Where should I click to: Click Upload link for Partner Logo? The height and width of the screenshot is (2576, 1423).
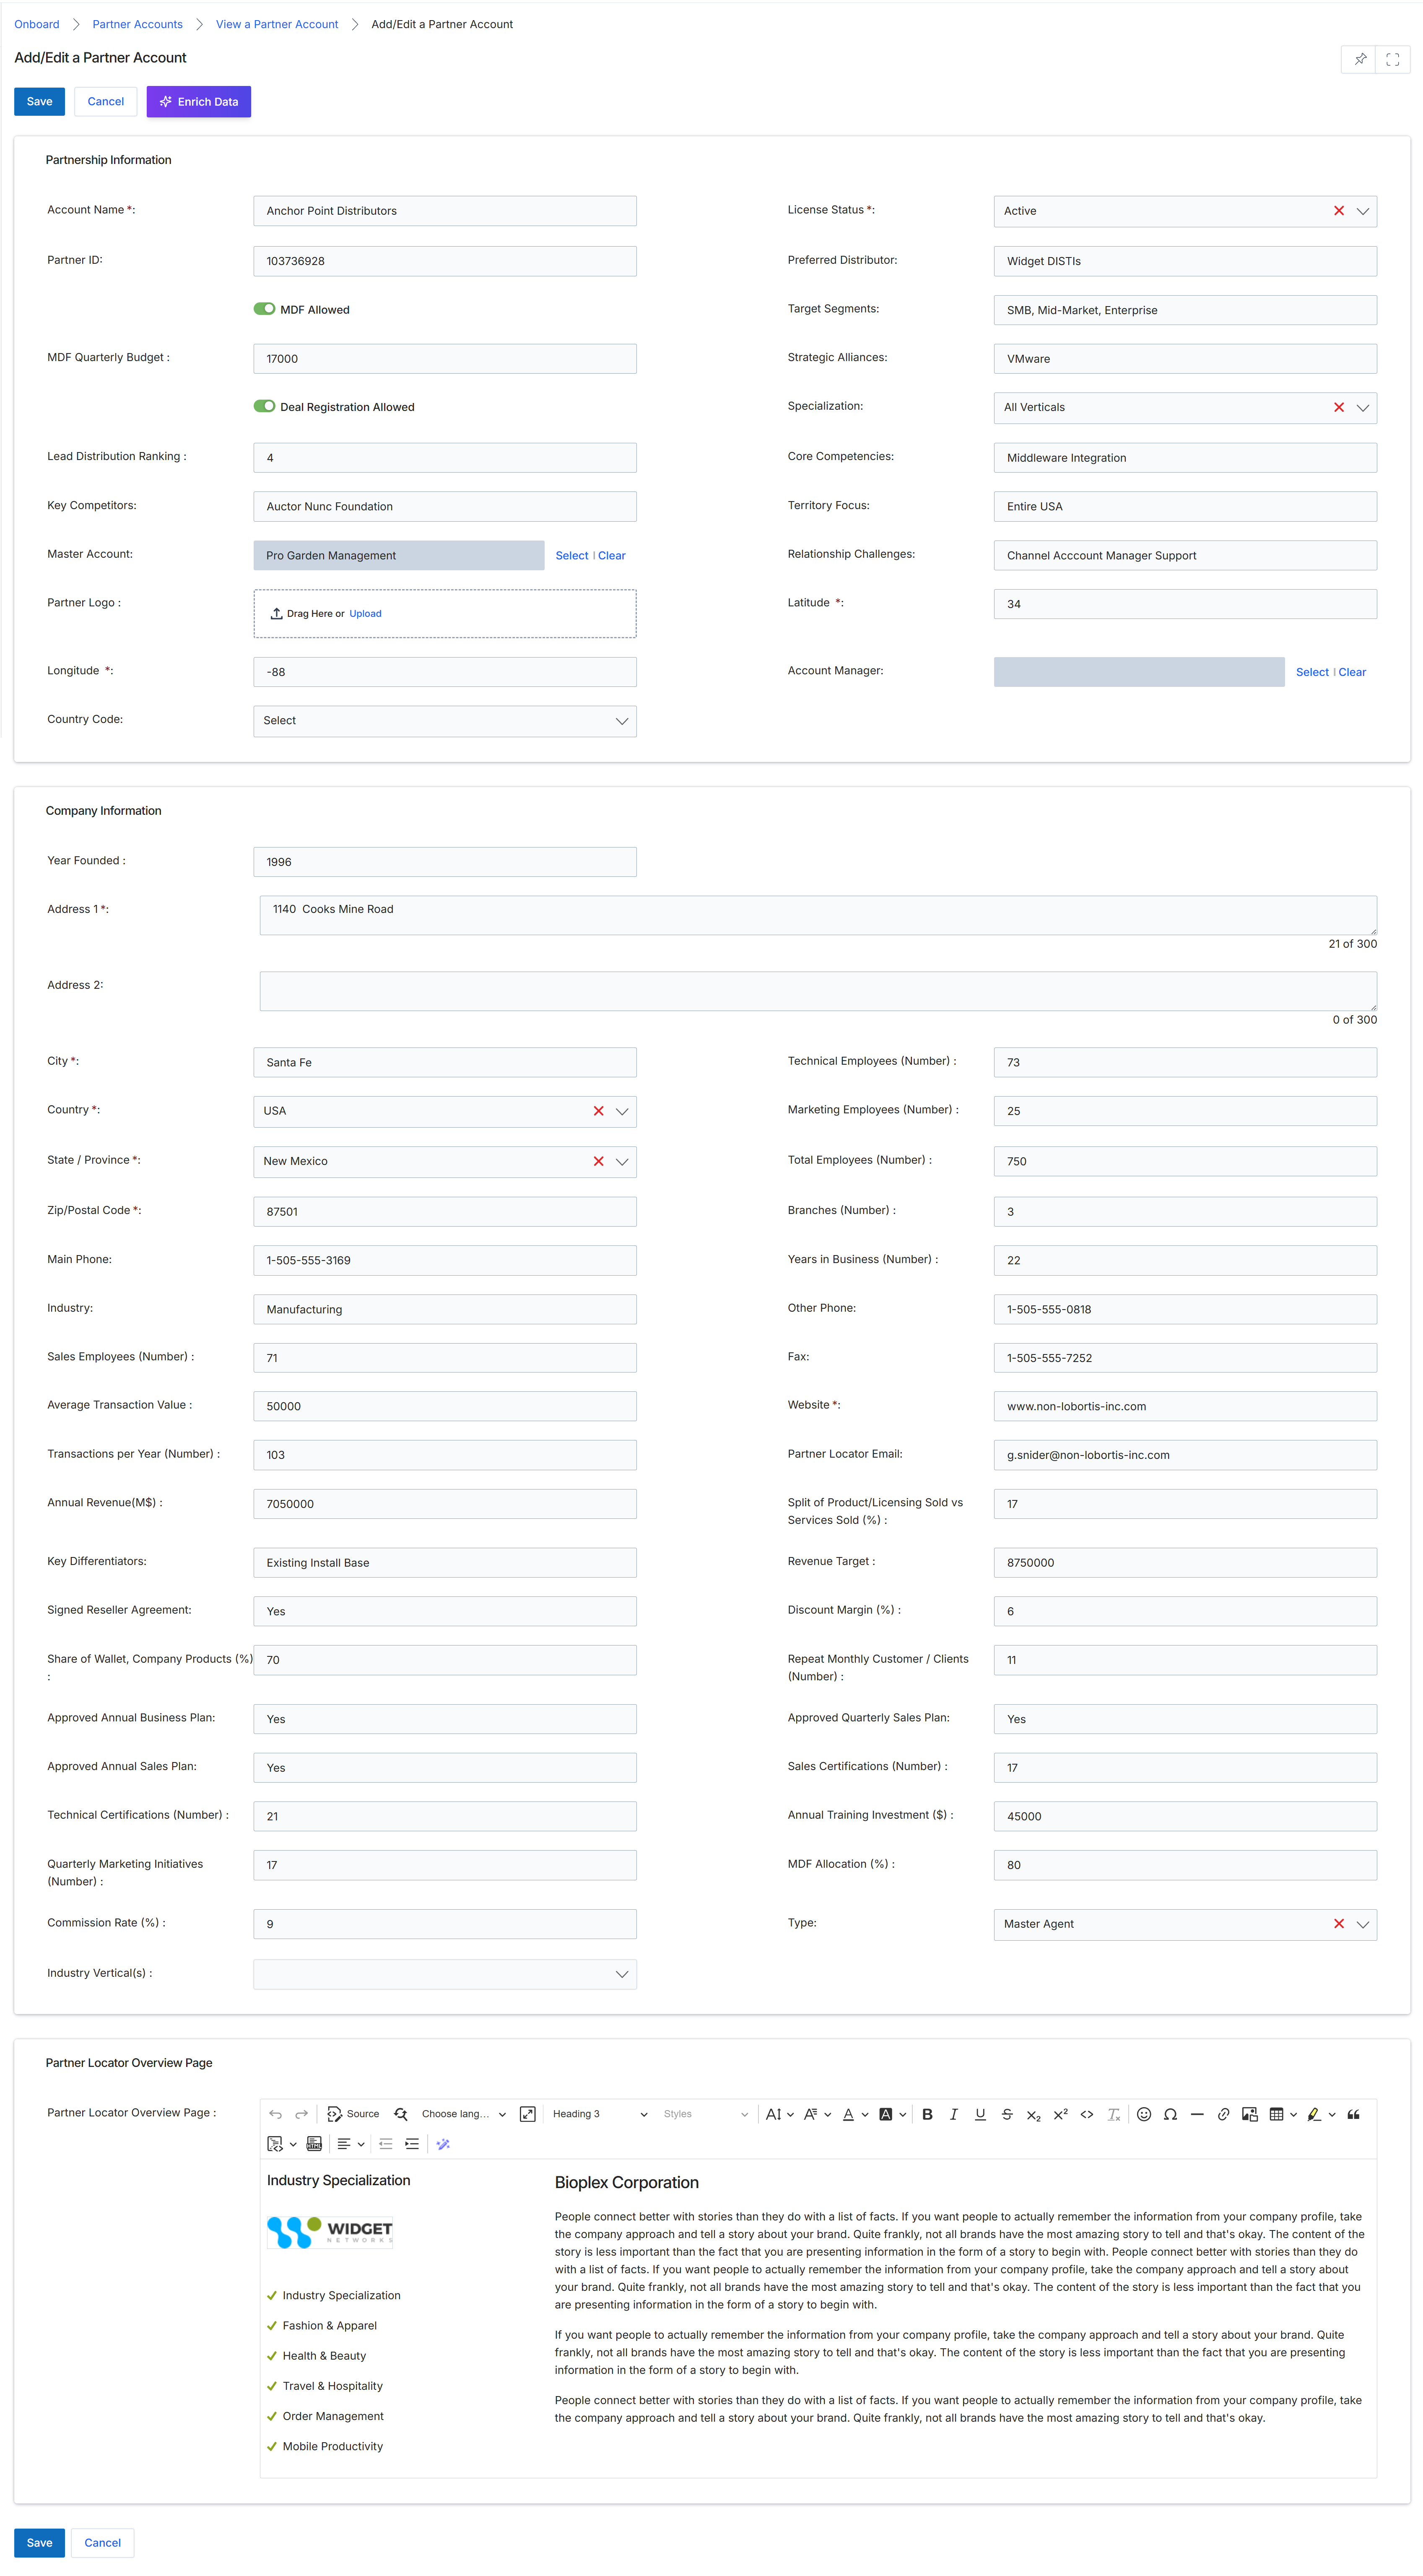[x=365, y=613]
